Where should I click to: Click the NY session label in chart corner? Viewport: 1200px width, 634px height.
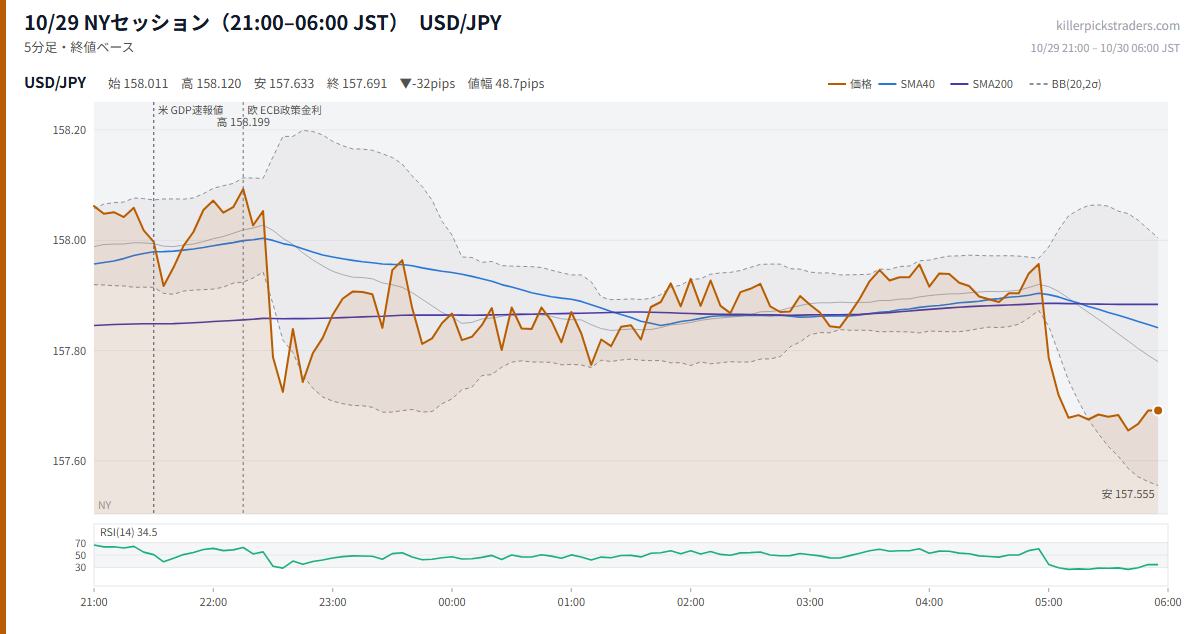click(104, 505)
